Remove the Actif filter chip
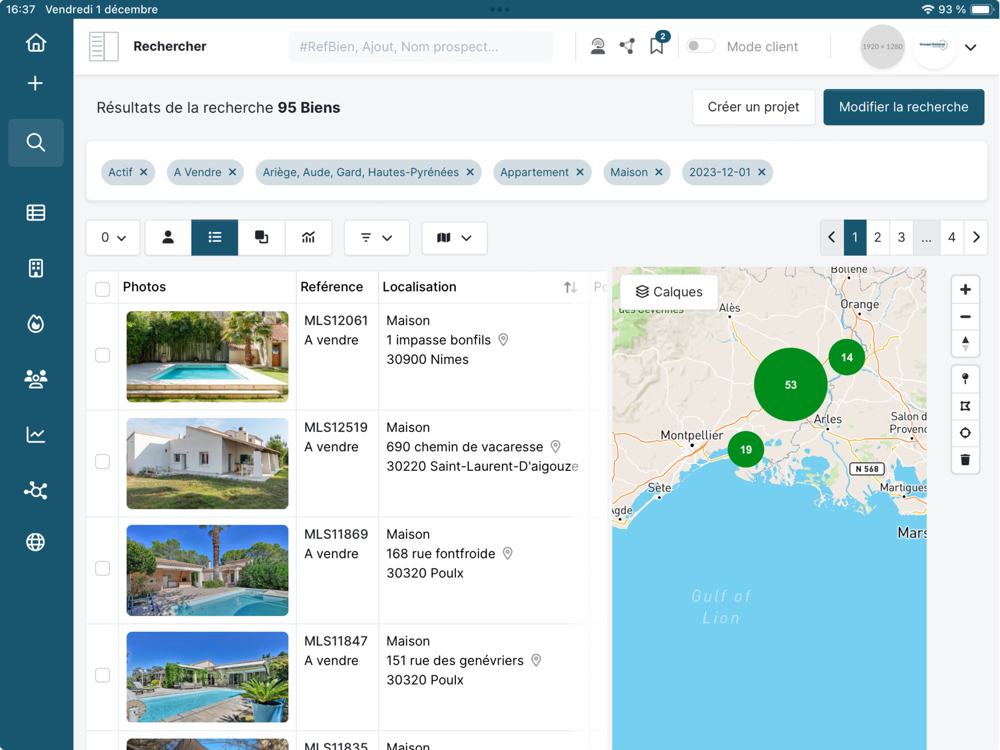The width and height of the screenshot is (1000, 750). (143, 172)
